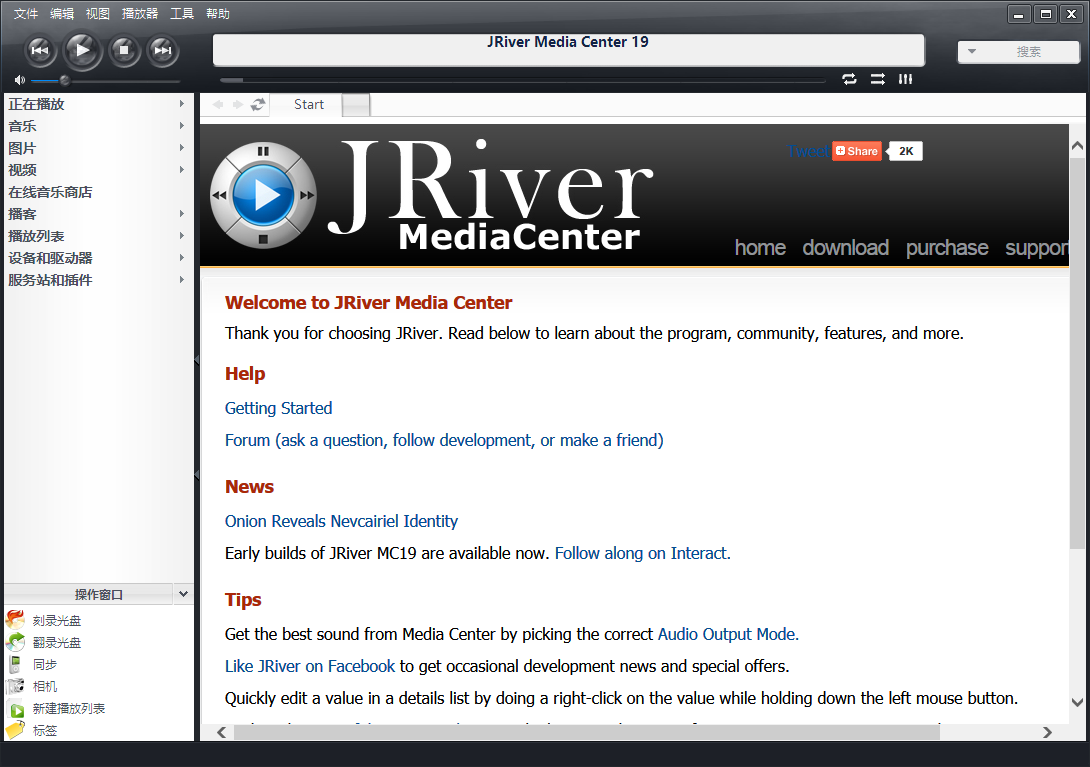Expand the 设备和驱动器 tree arrow
This screenshot has width=1090, height=767.
click(x=181, y=257)
